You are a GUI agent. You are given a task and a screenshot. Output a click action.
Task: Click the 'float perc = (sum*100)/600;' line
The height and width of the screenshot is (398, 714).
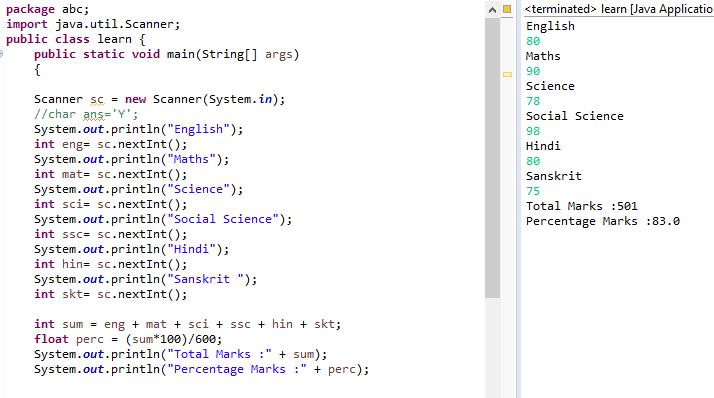[128, 339]
